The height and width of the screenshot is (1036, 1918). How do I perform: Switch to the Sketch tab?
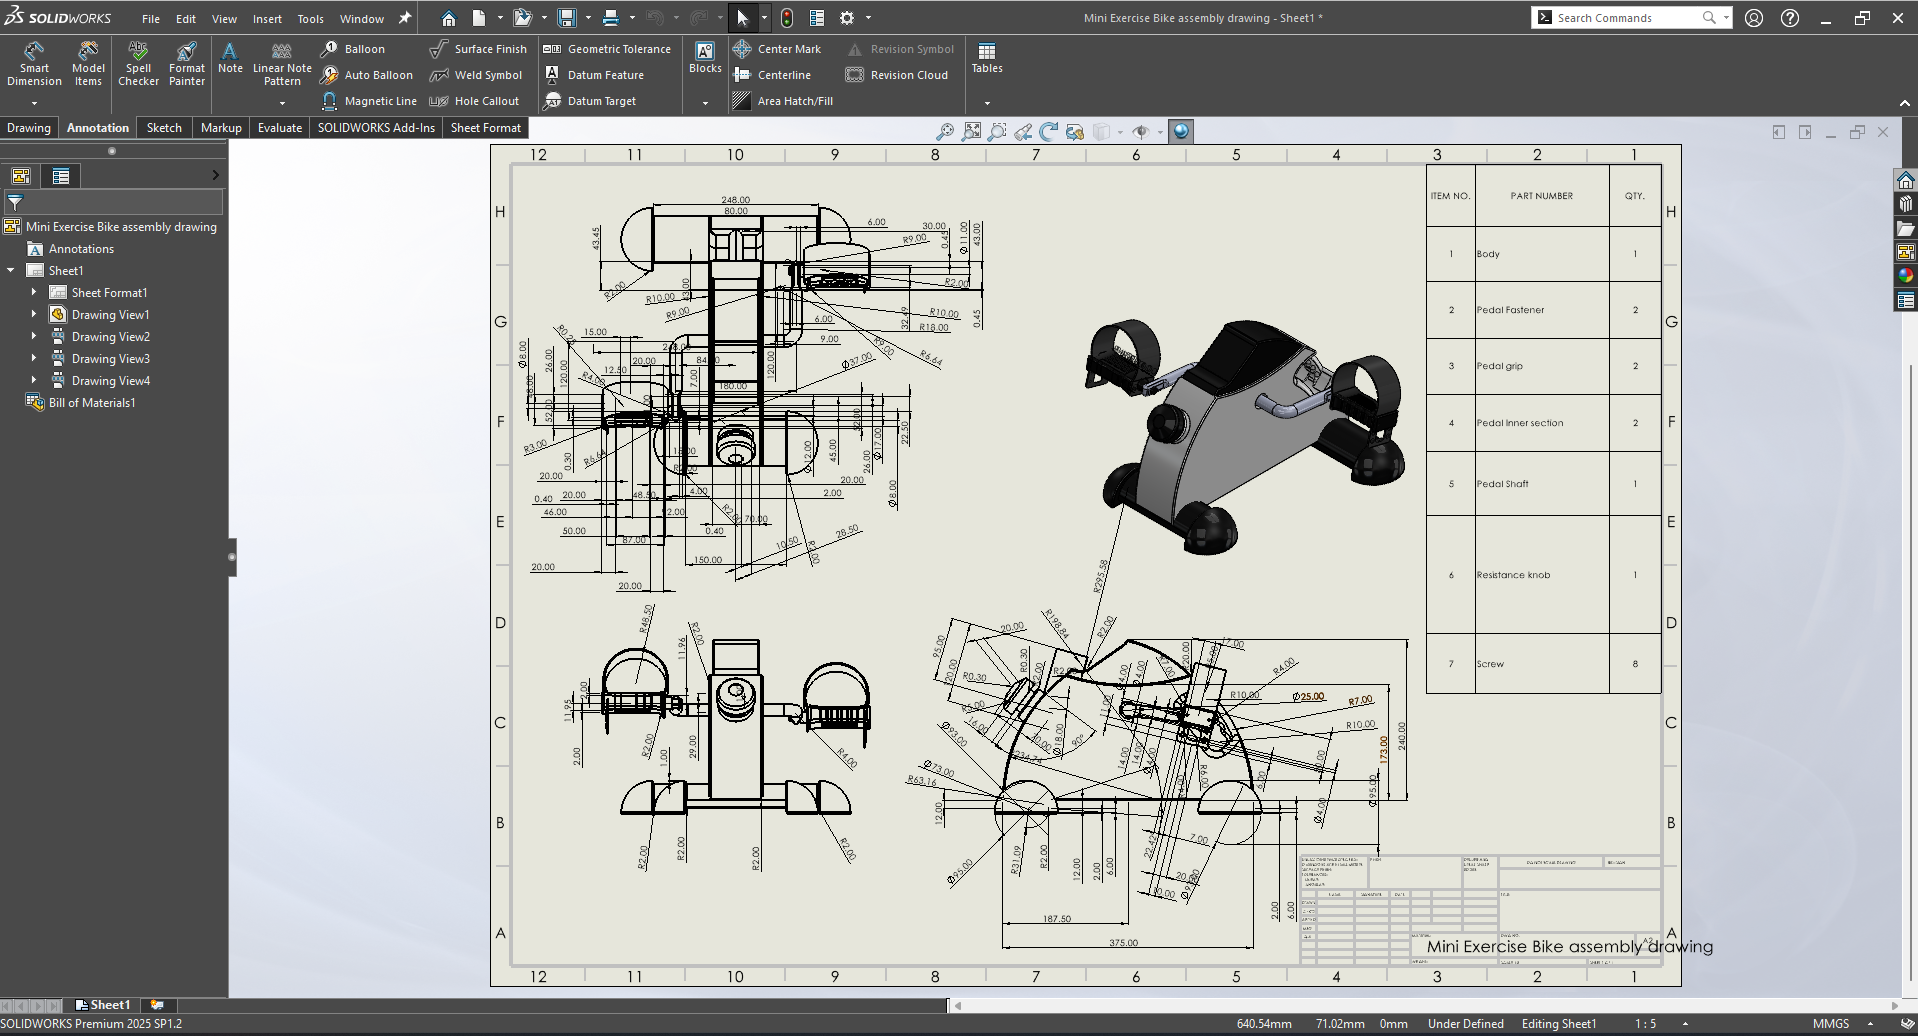[x=164, y=128]
